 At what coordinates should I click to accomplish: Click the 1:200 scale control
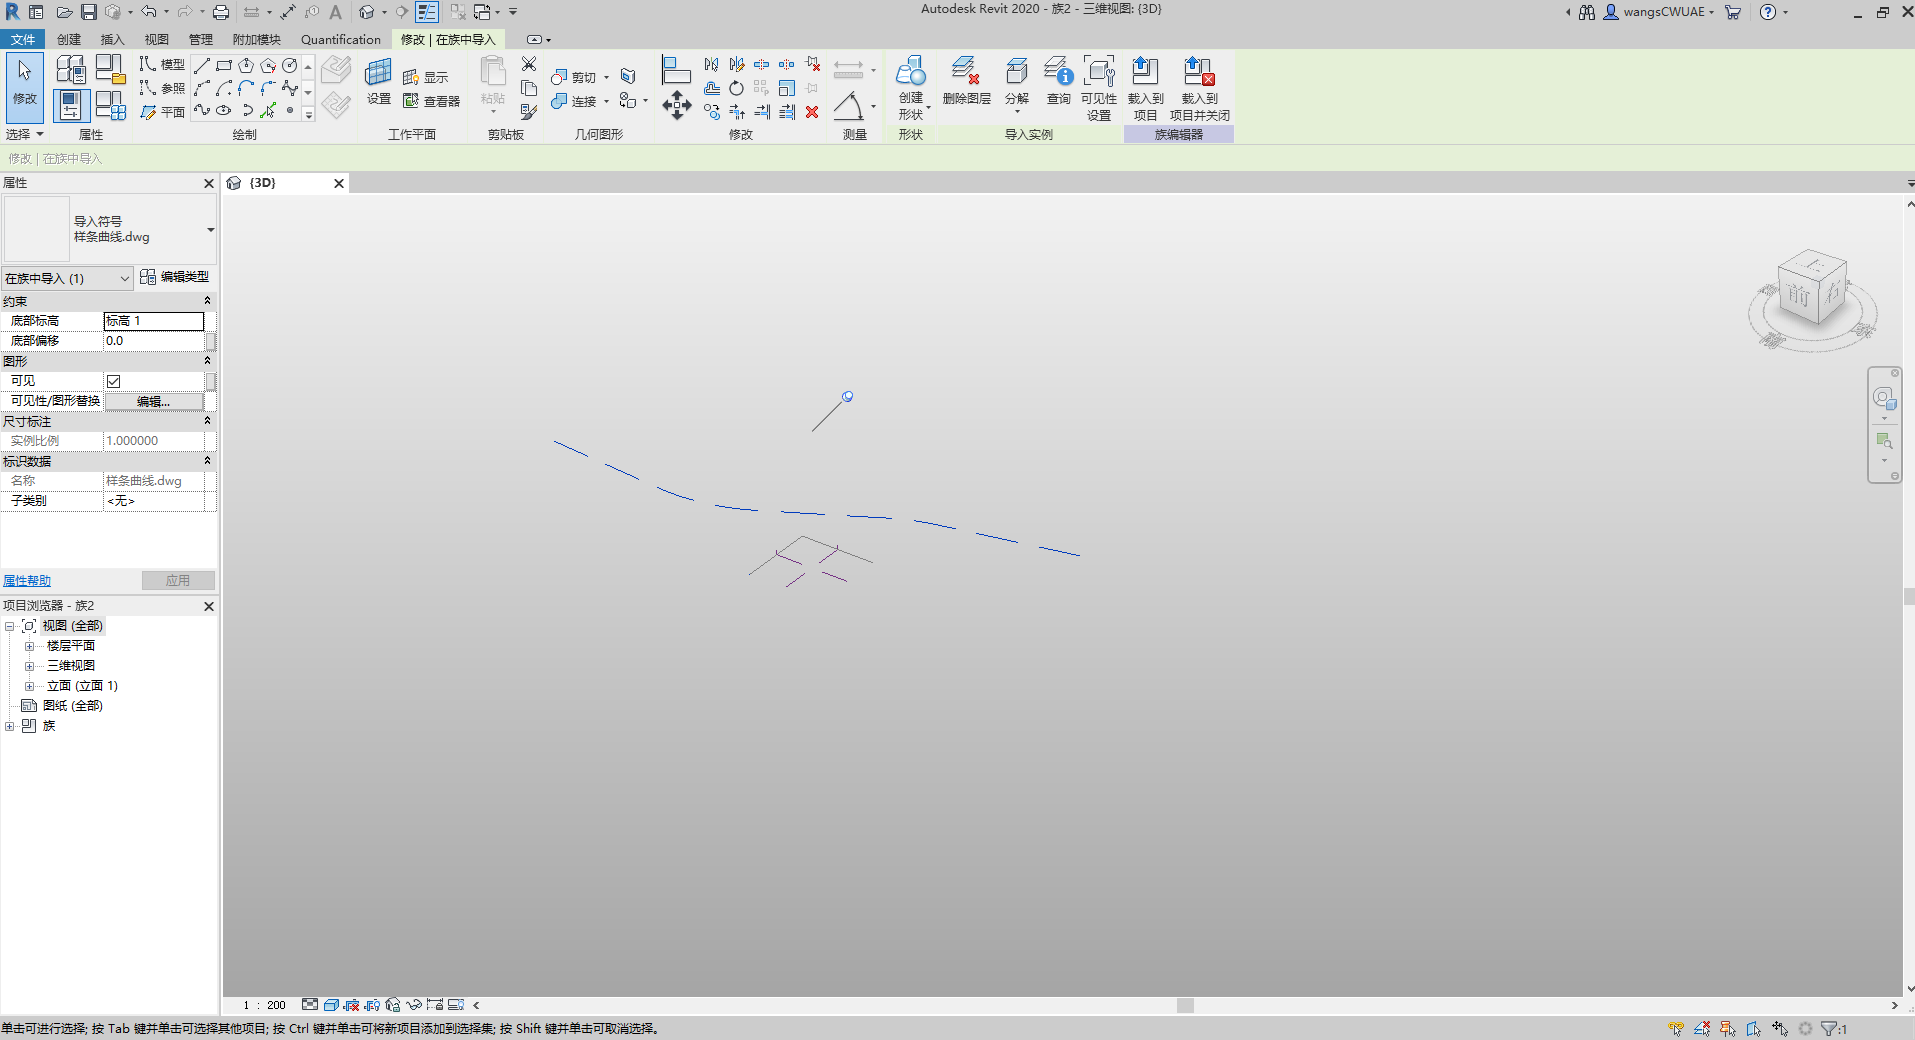[x=262, y=1005]
